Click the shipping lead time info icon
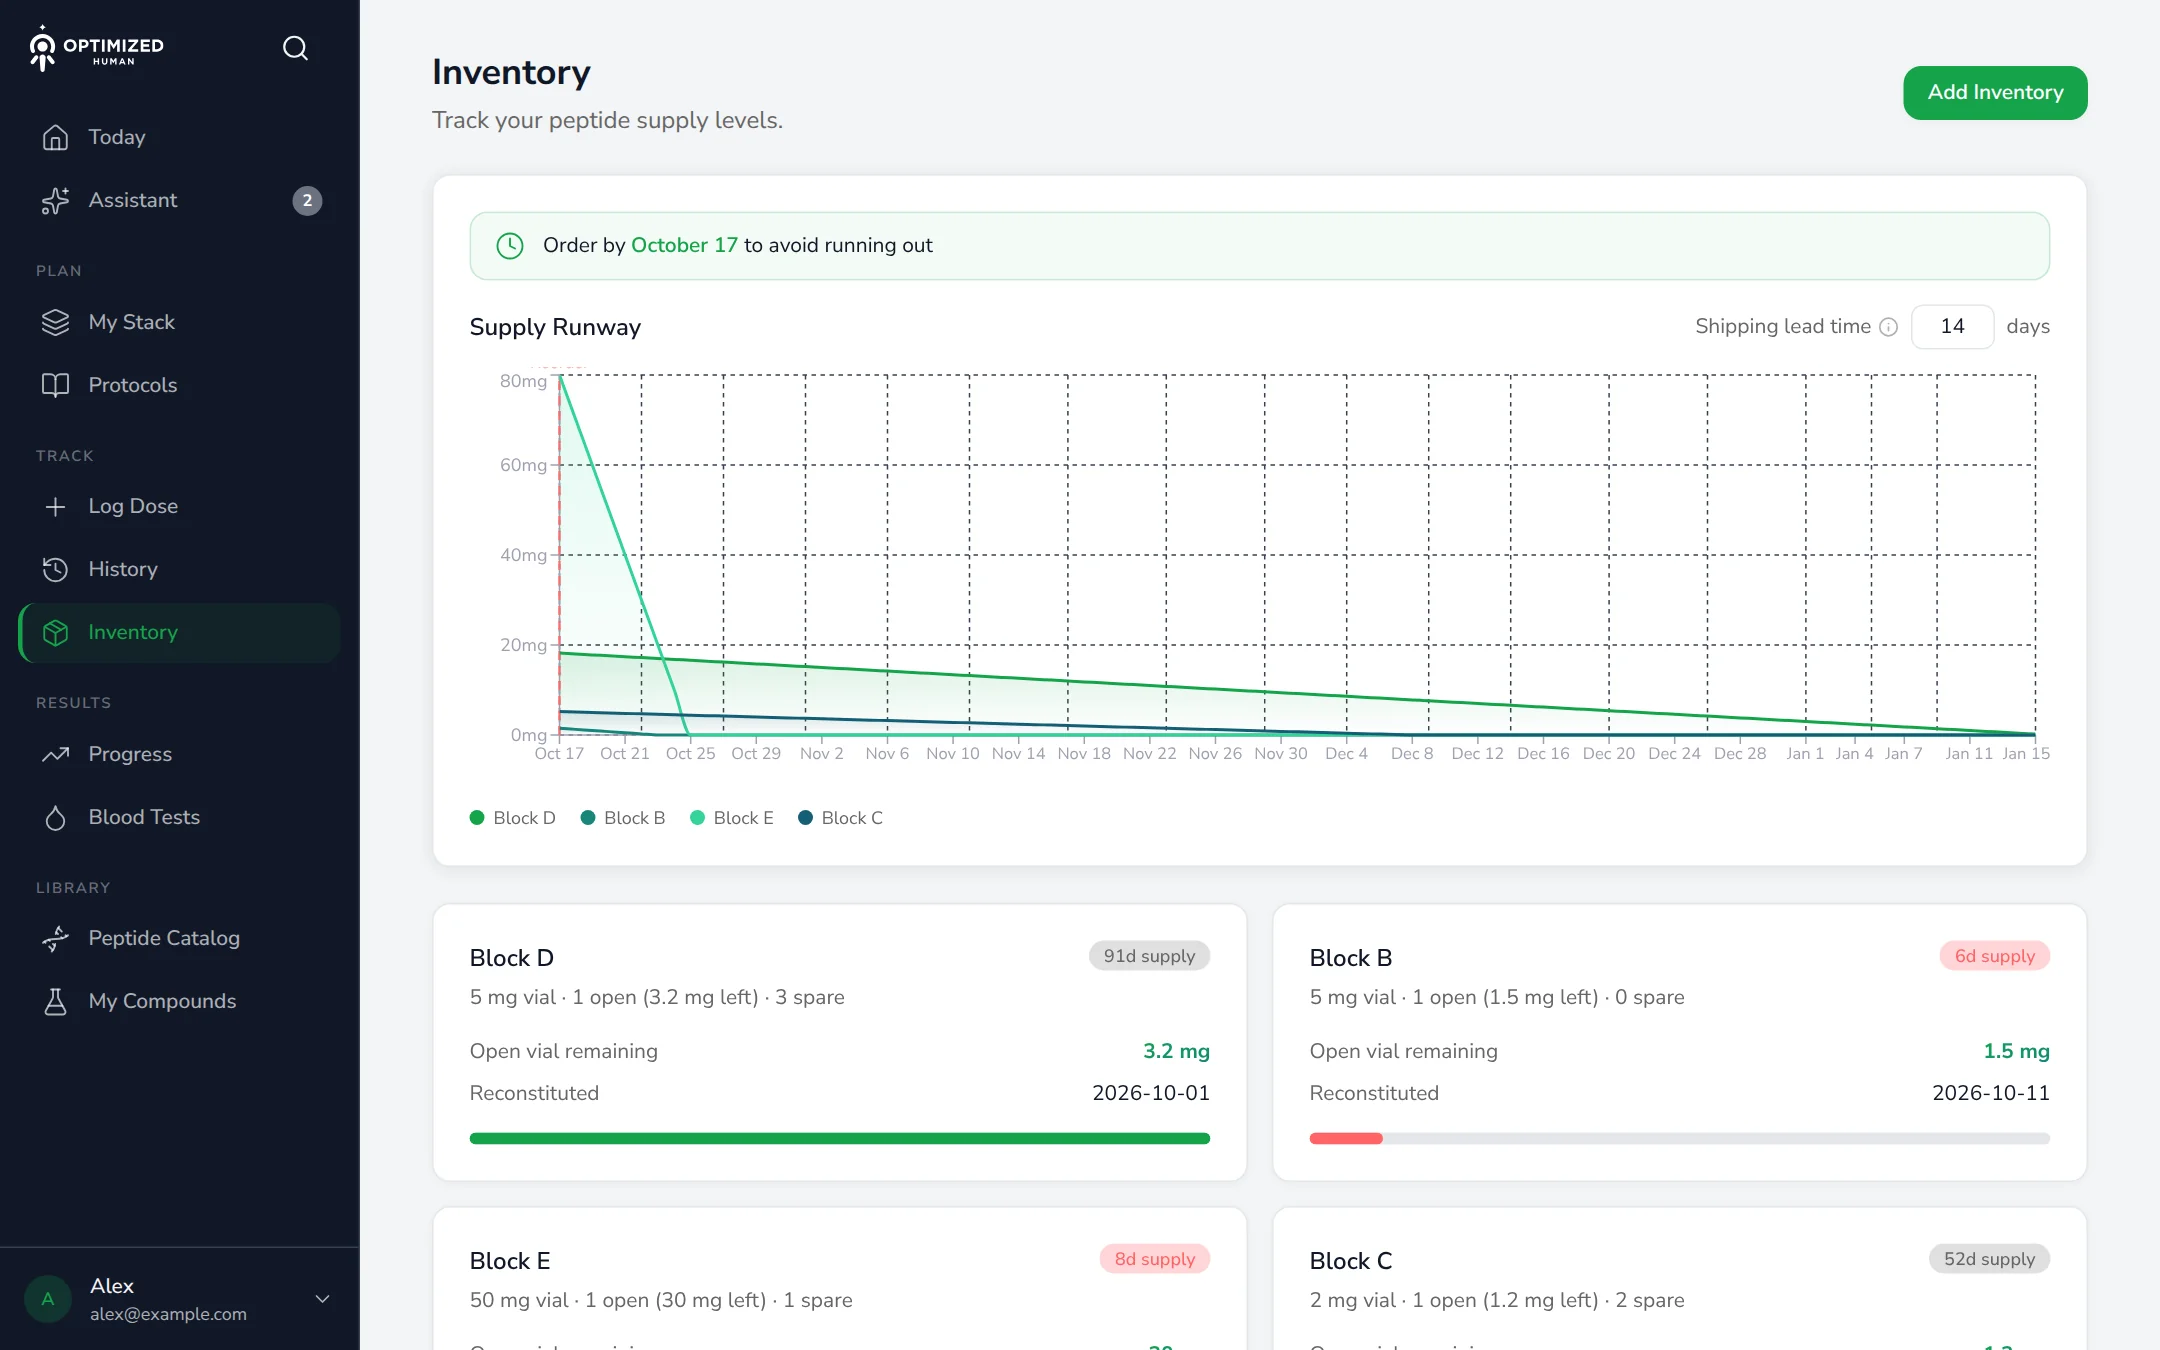 [1888, 327]
